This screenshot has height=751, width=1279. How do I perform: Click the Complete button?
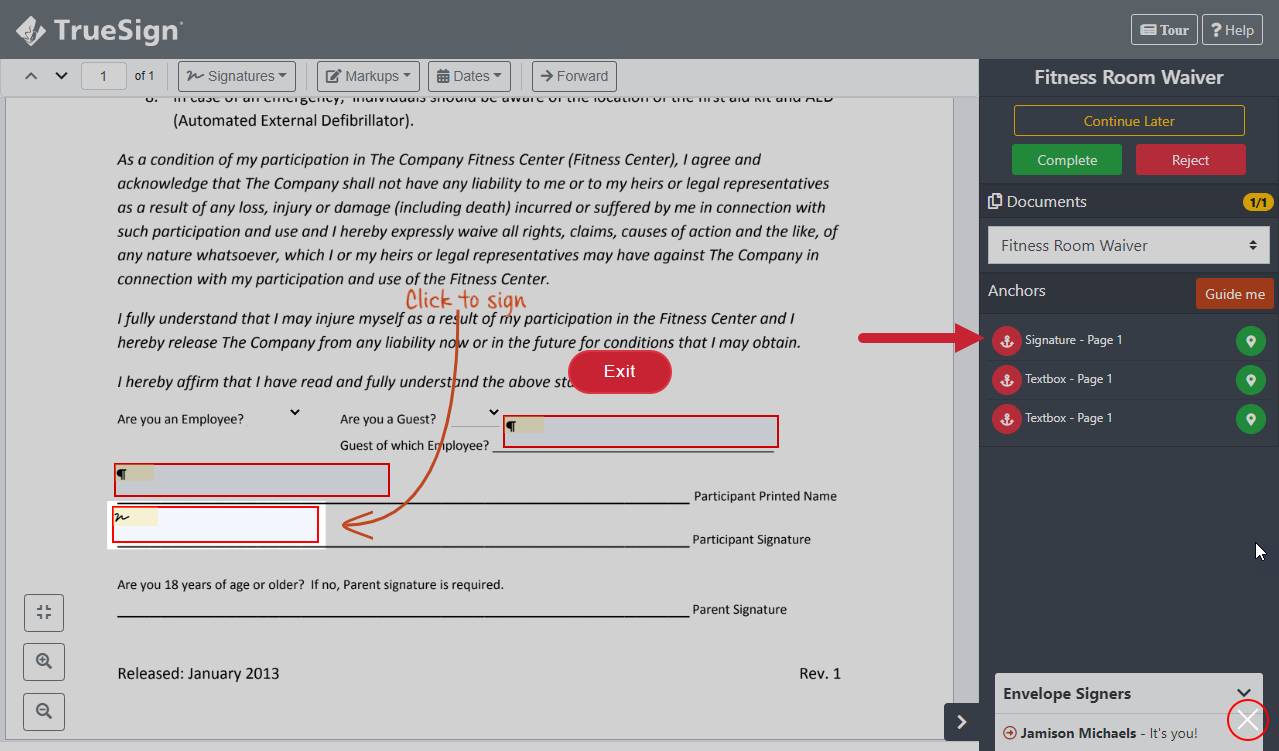[x=1066, y=159]
